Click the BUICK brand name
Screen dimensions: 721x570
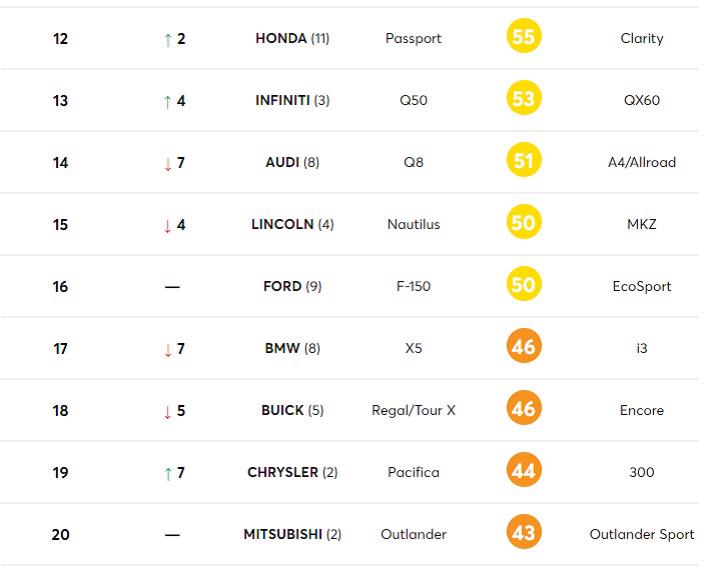coord(282,410)
